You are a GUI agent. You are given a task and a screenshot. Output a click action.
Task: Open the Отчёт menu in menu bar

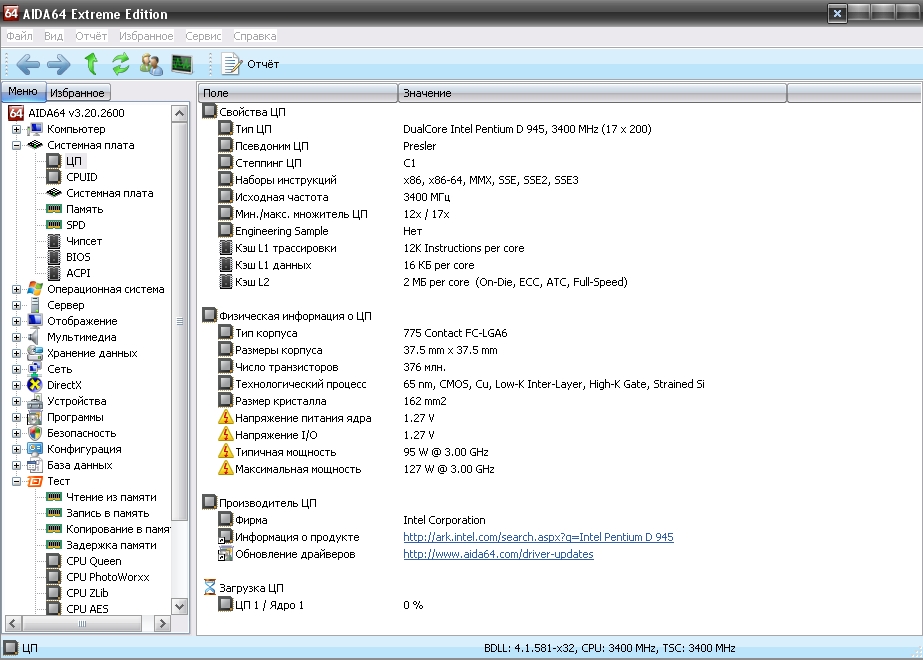(91, 36)
